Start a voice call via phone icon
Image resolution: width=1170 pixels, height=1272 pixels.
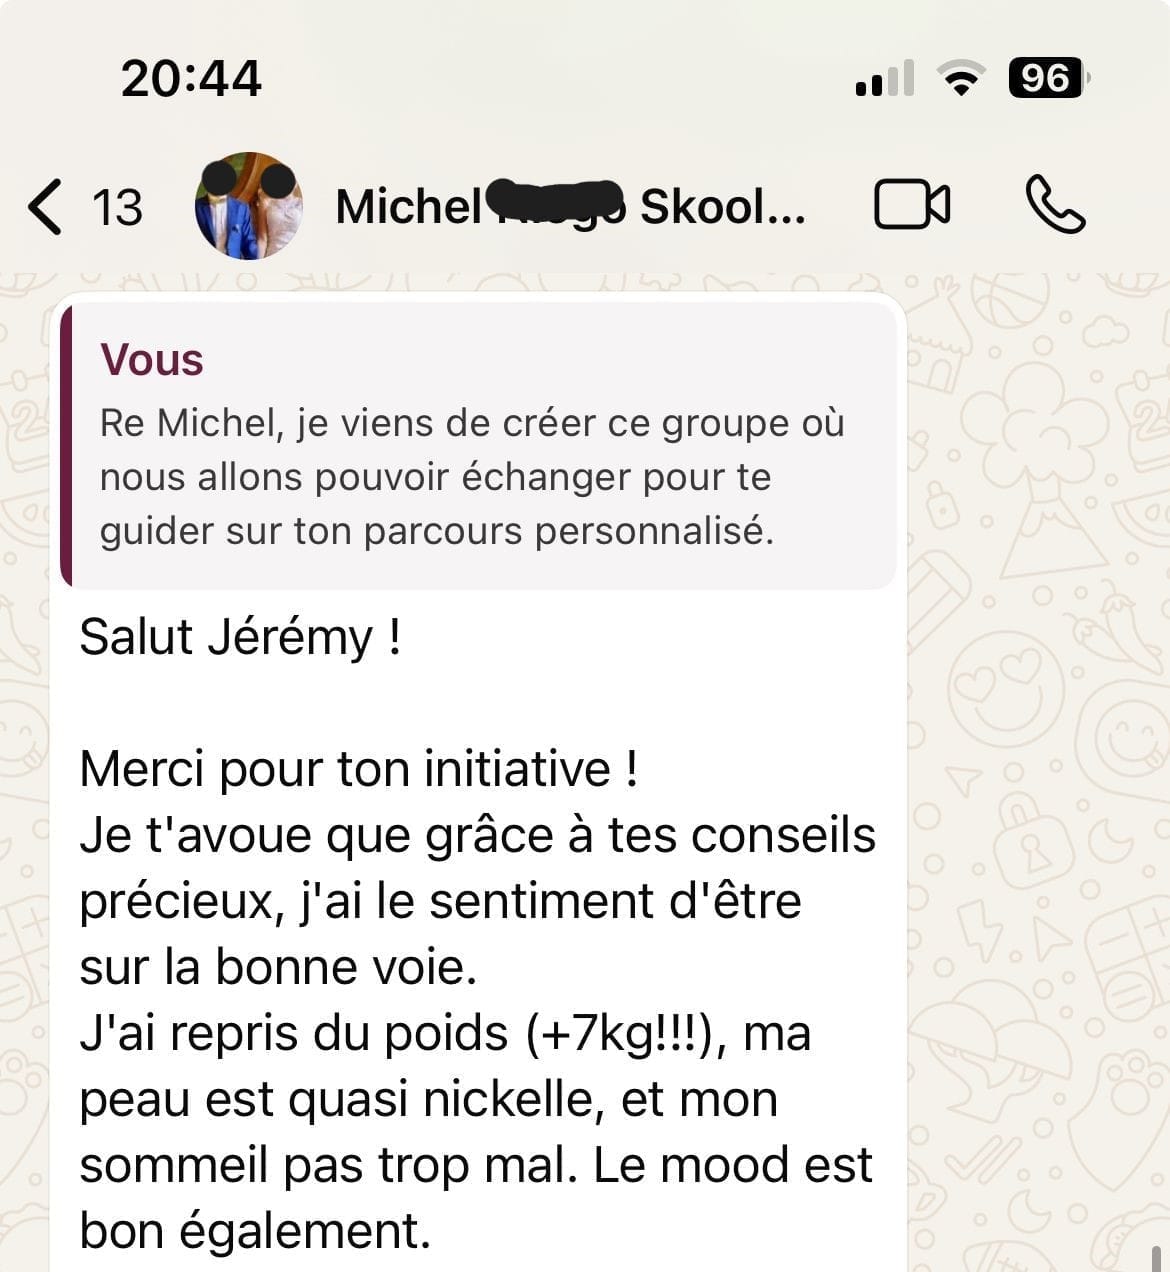(1055, 205)
